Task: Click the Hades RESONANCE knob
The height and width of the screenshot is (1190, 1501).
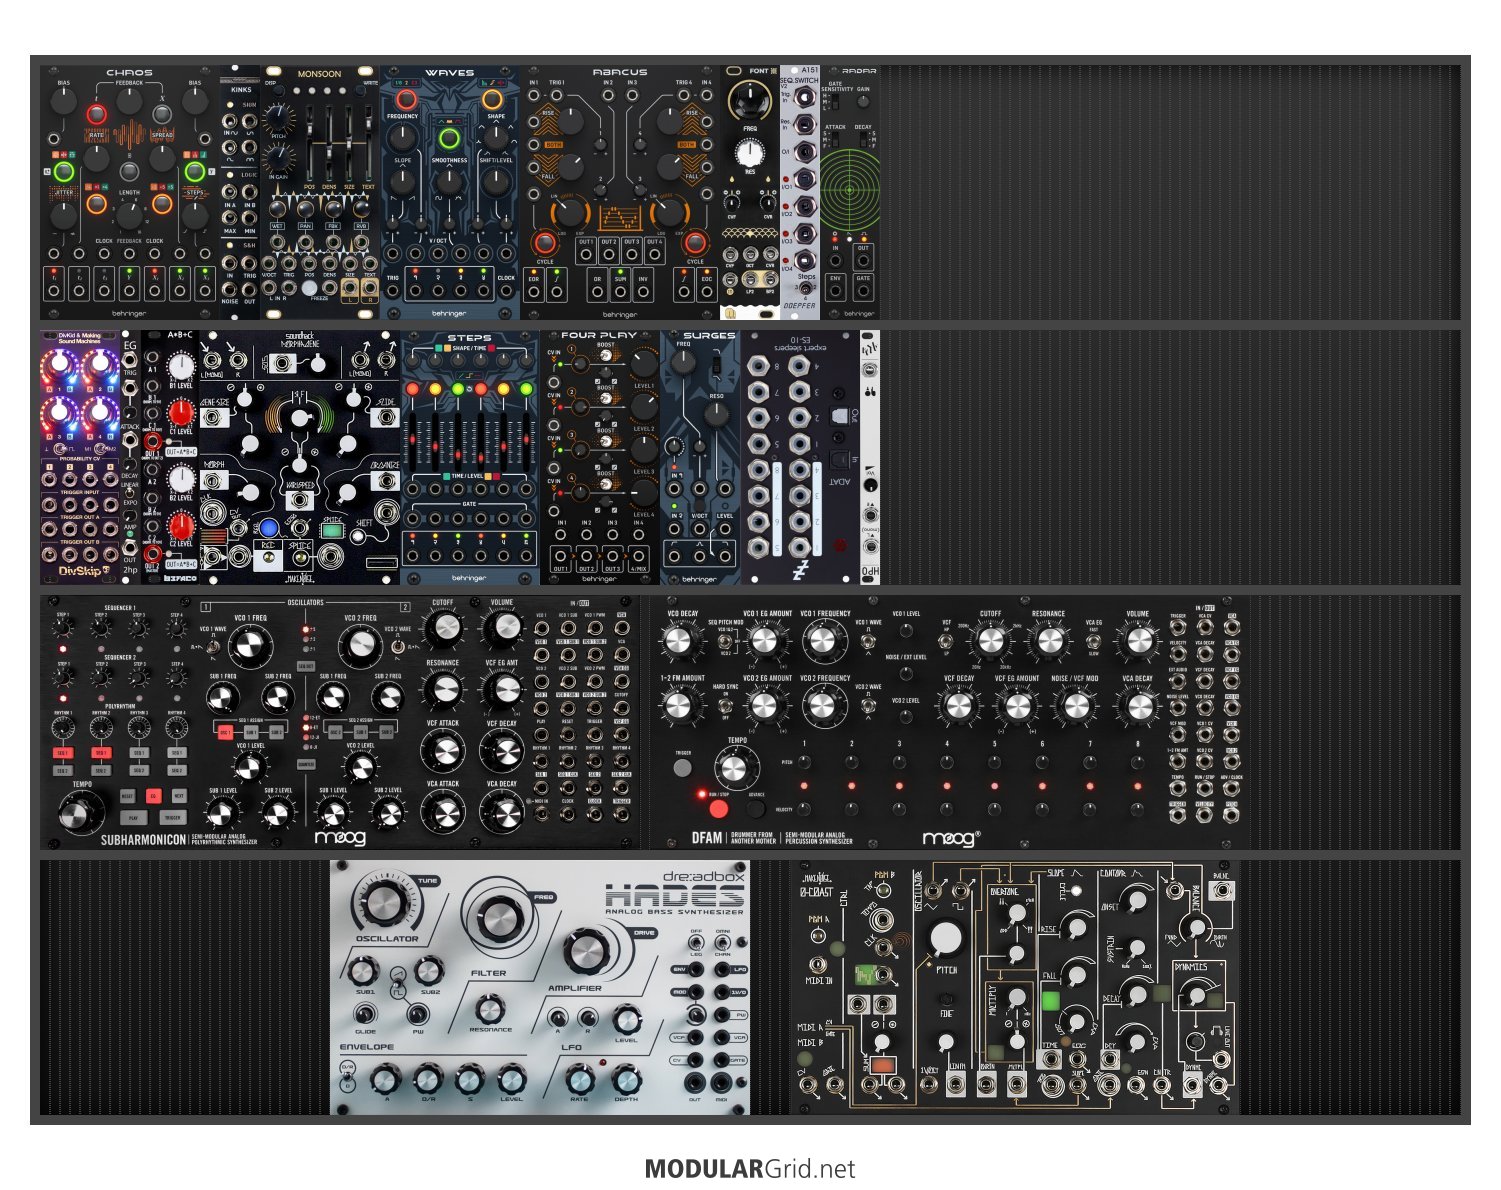Action: tap(489, 1009)
